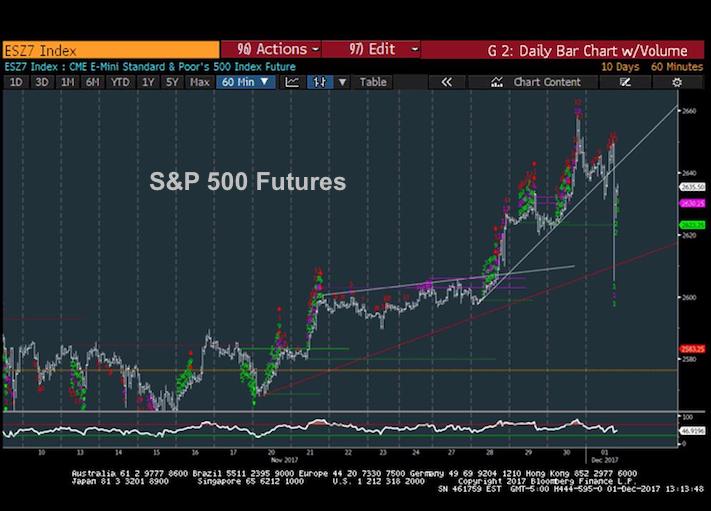
Task: Open the Table view
Action: tap(373, 82)
